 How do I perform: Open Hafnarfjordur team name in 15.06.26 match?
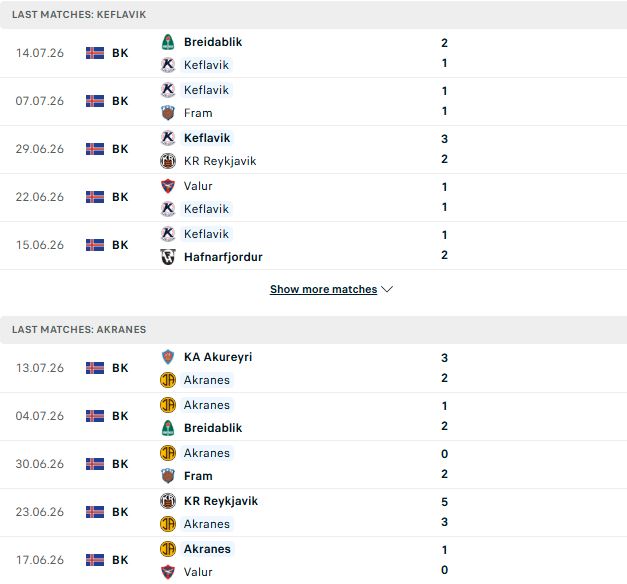click(223, 257)
